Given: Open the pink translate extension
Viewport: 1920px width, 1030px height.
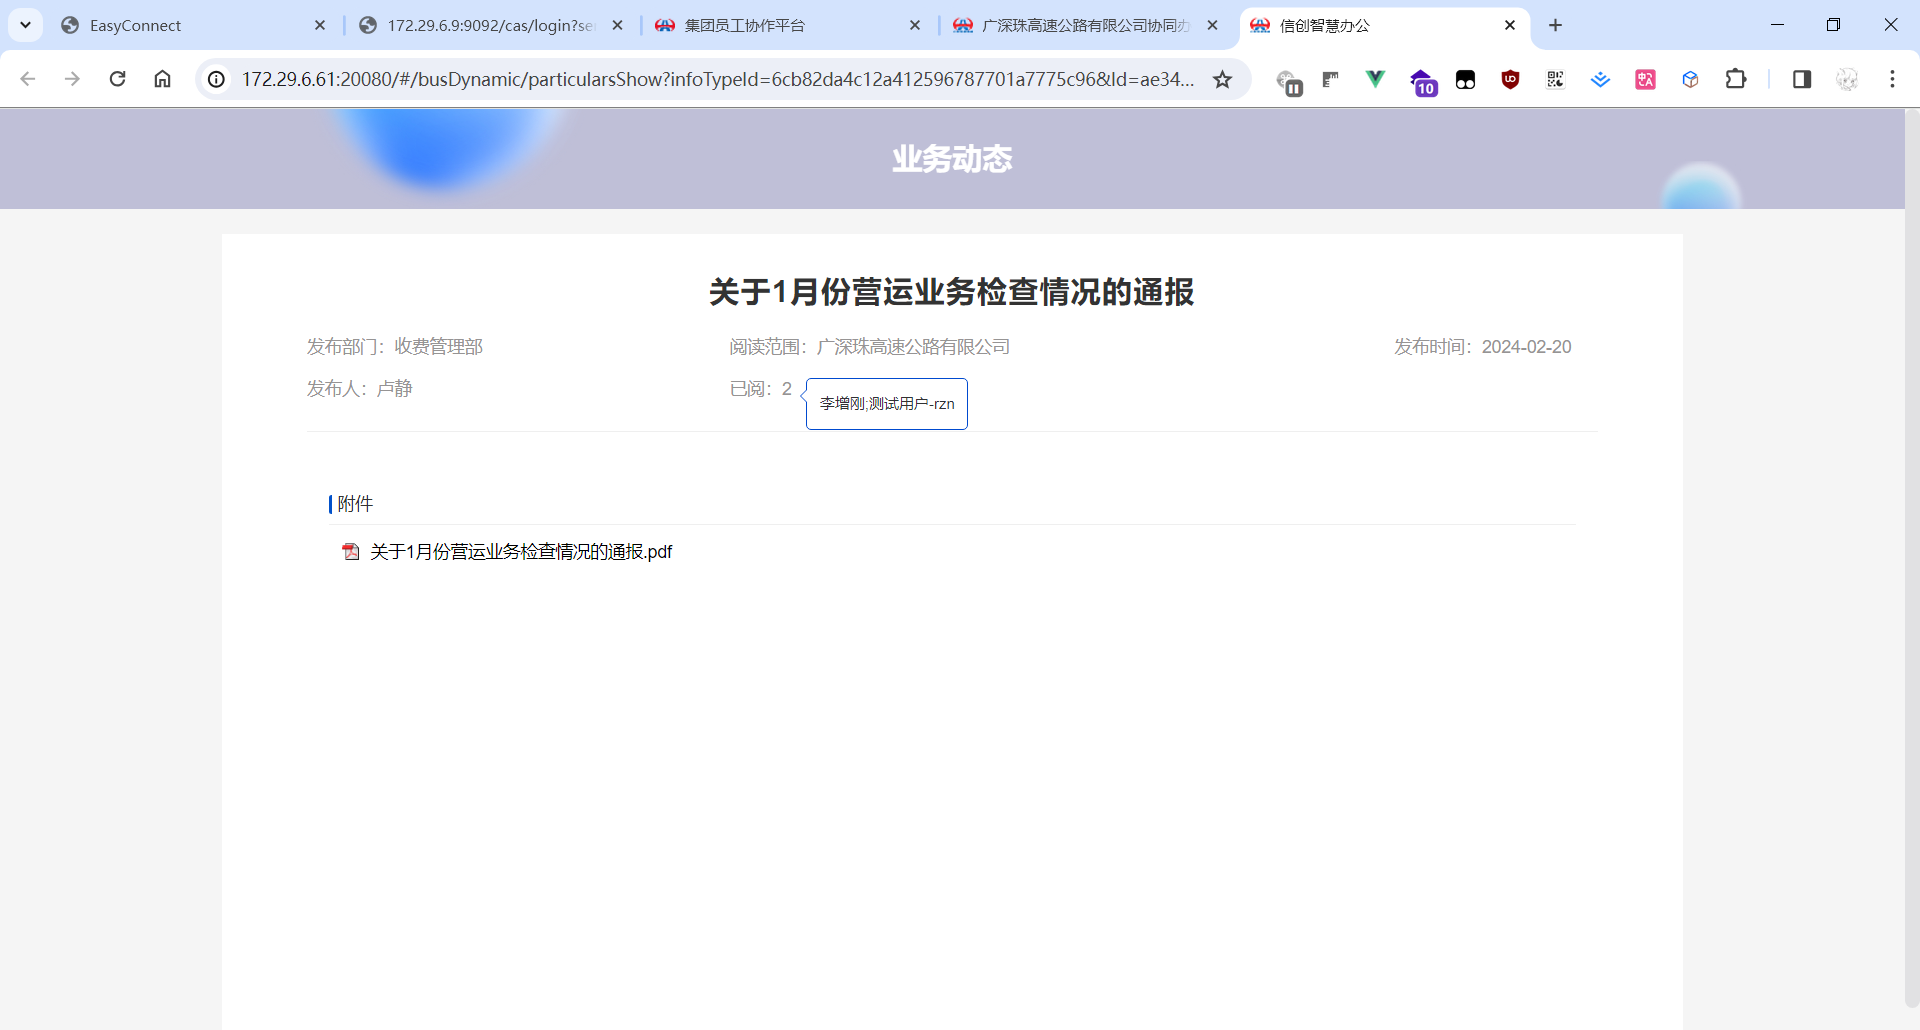Looking at the screenshot, I should [x=1645, y=79].
